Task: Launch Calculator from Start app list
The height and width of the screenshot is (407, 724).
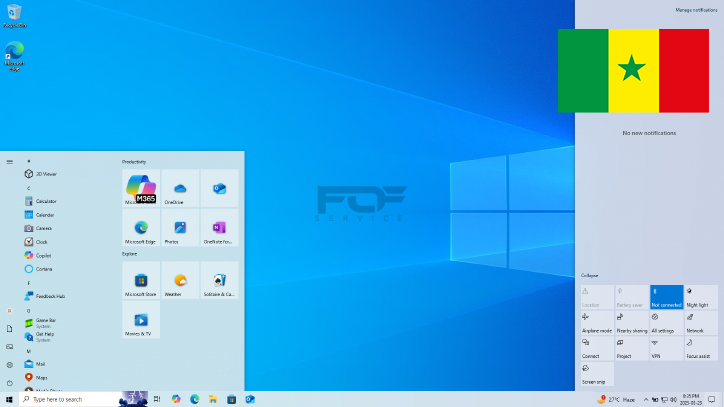Action: pyautogui.click(x=46, y=201)
